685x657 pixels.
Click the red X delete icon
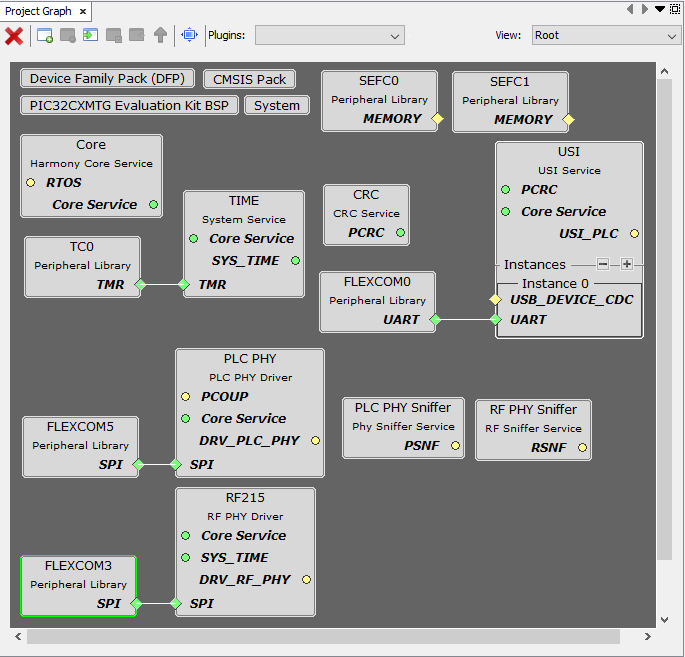coord(14,36)
